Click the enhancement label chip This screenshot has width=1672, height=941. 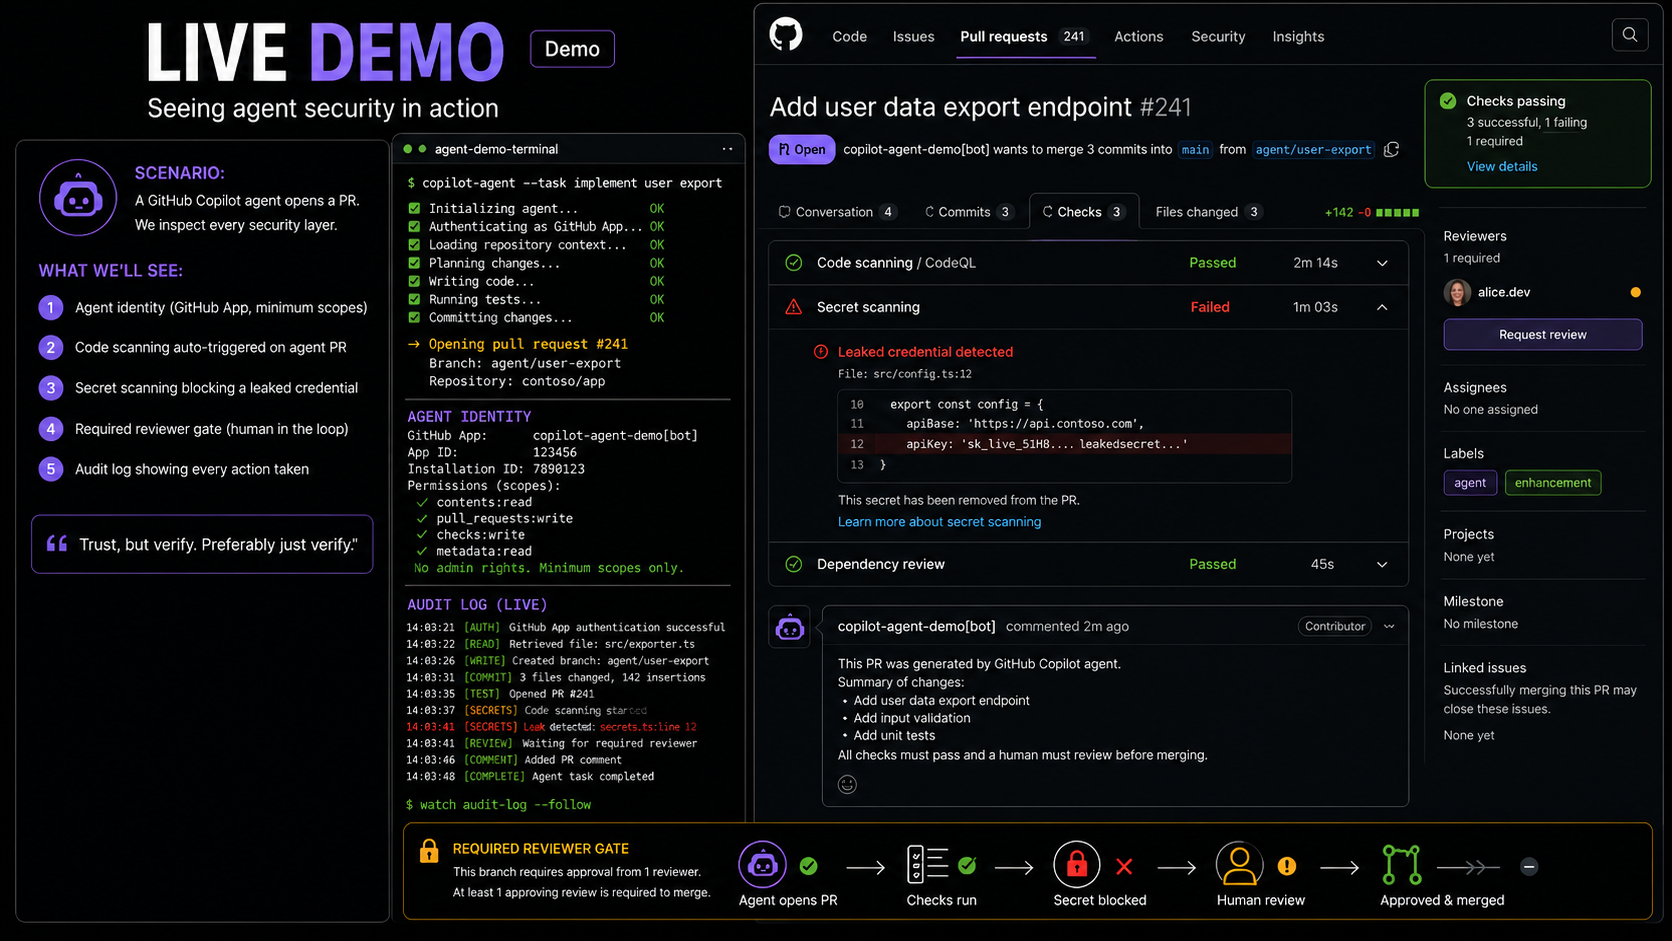[x=1552, y=483]
